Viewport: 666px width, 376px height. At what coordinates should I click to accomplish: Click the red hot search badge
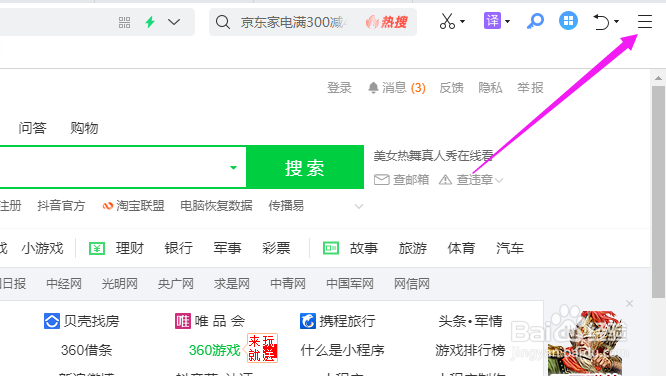pyautogui.click(x=387, y=22)
